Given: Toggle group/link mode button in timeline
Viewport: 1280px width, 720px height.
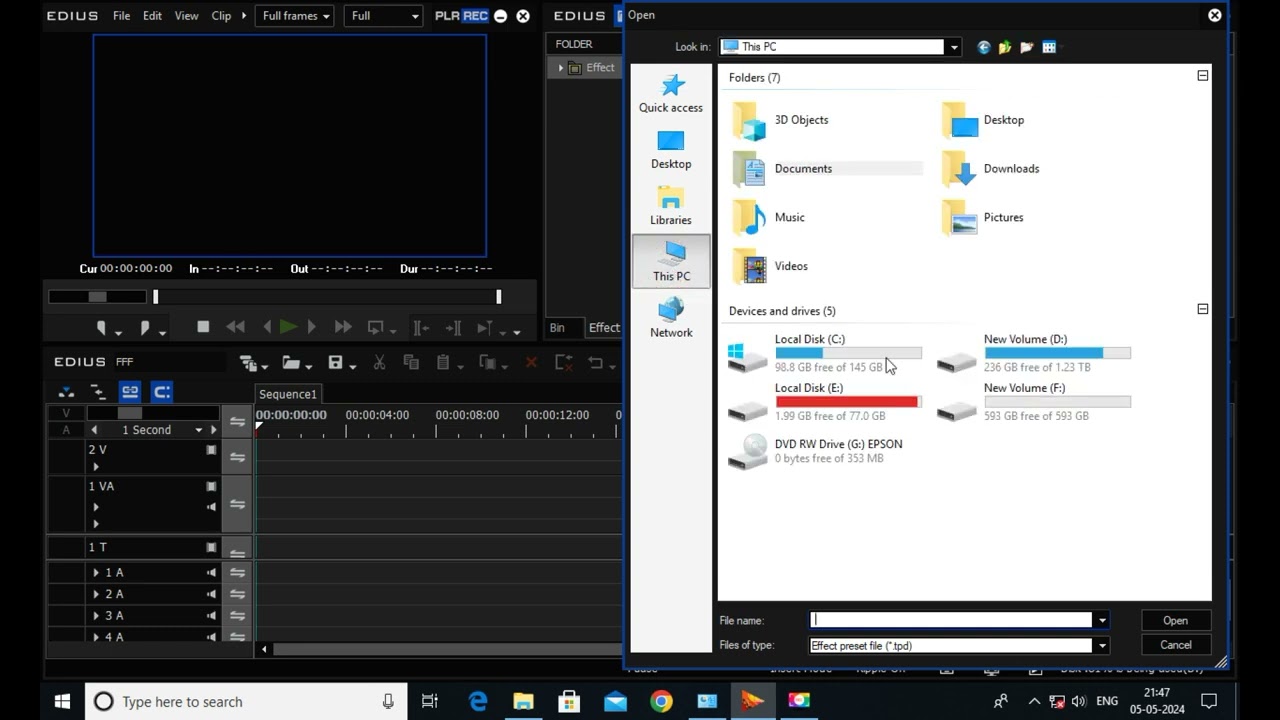Looking at the screenshot, I should pyautogui.click(x=129, y=392).
